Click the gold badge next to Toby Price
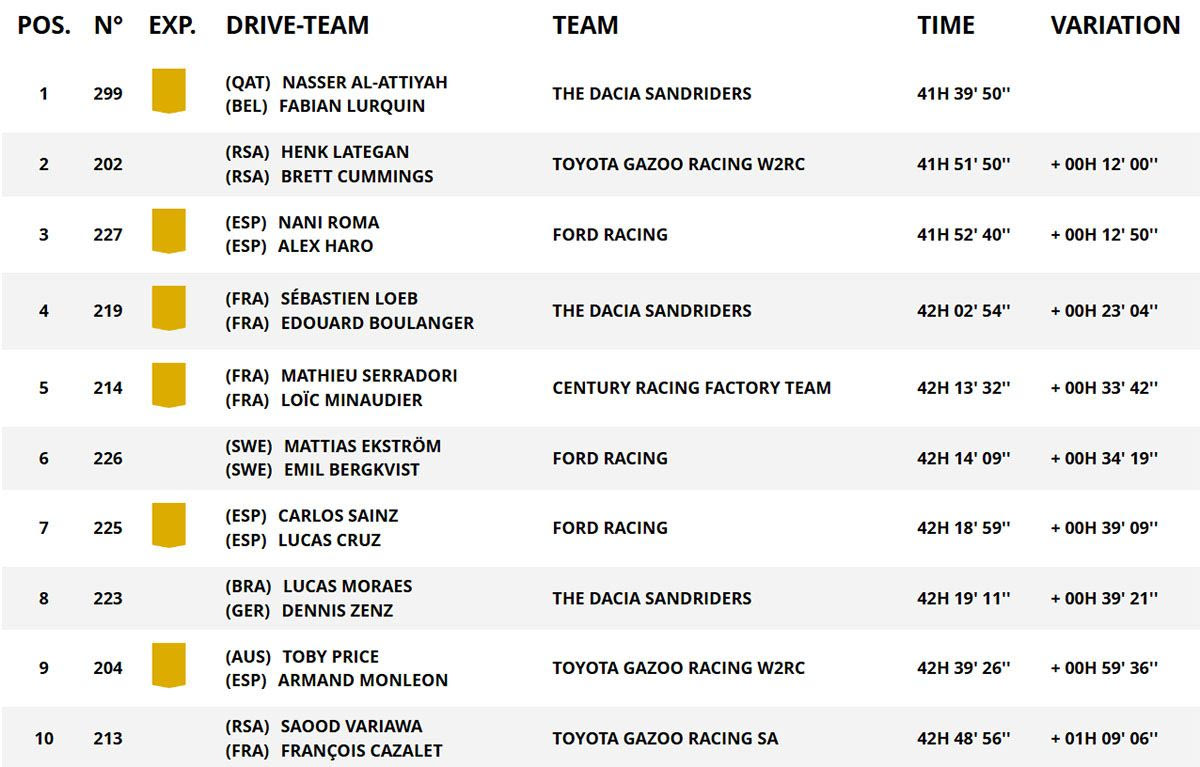The image size is (1200, 767). pos(169,664)
